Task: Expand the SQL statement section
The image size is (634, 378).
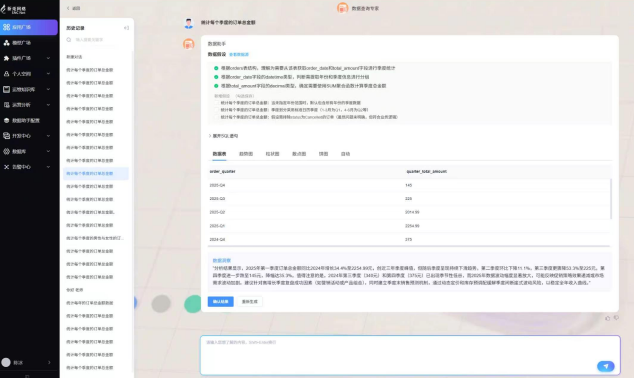Action: [224, 136]
